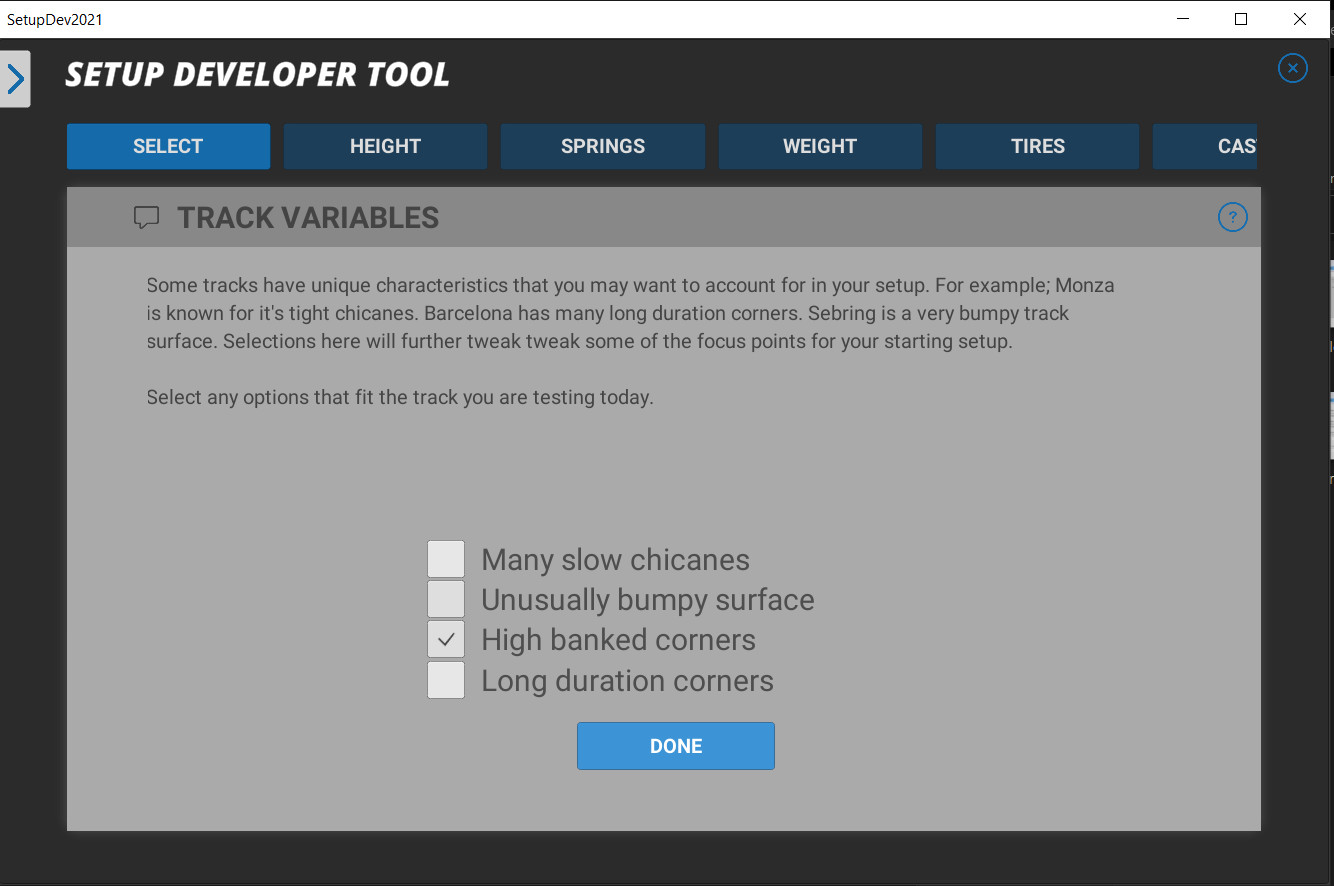Close the SetupDev2021 window

[1299, 19]
